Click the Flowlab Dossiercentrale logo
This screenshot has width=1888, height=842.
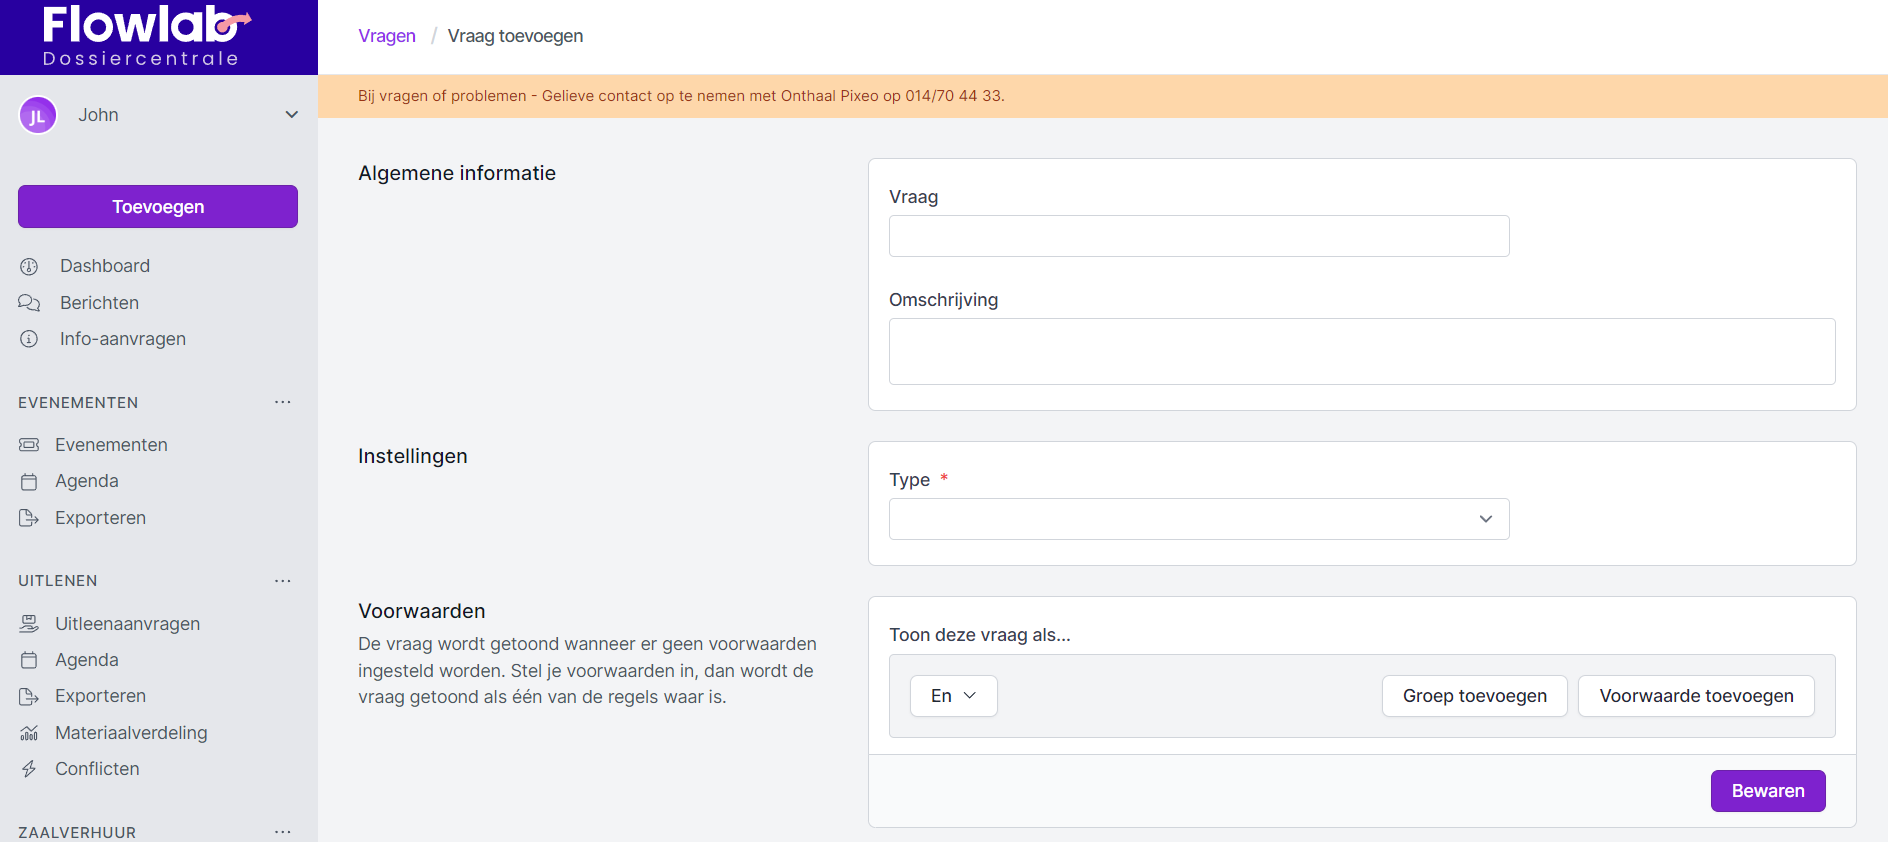[x=146, y=37]
